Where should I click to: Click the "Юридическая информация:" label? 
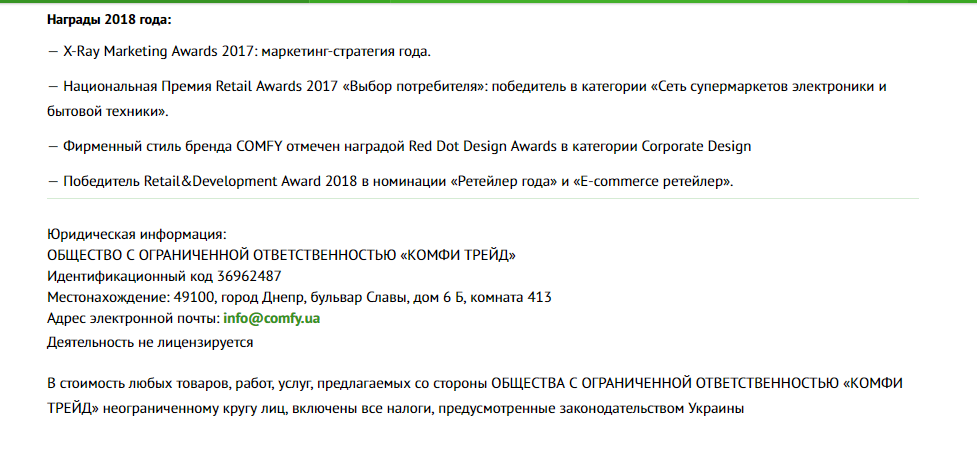click(137, 235)
